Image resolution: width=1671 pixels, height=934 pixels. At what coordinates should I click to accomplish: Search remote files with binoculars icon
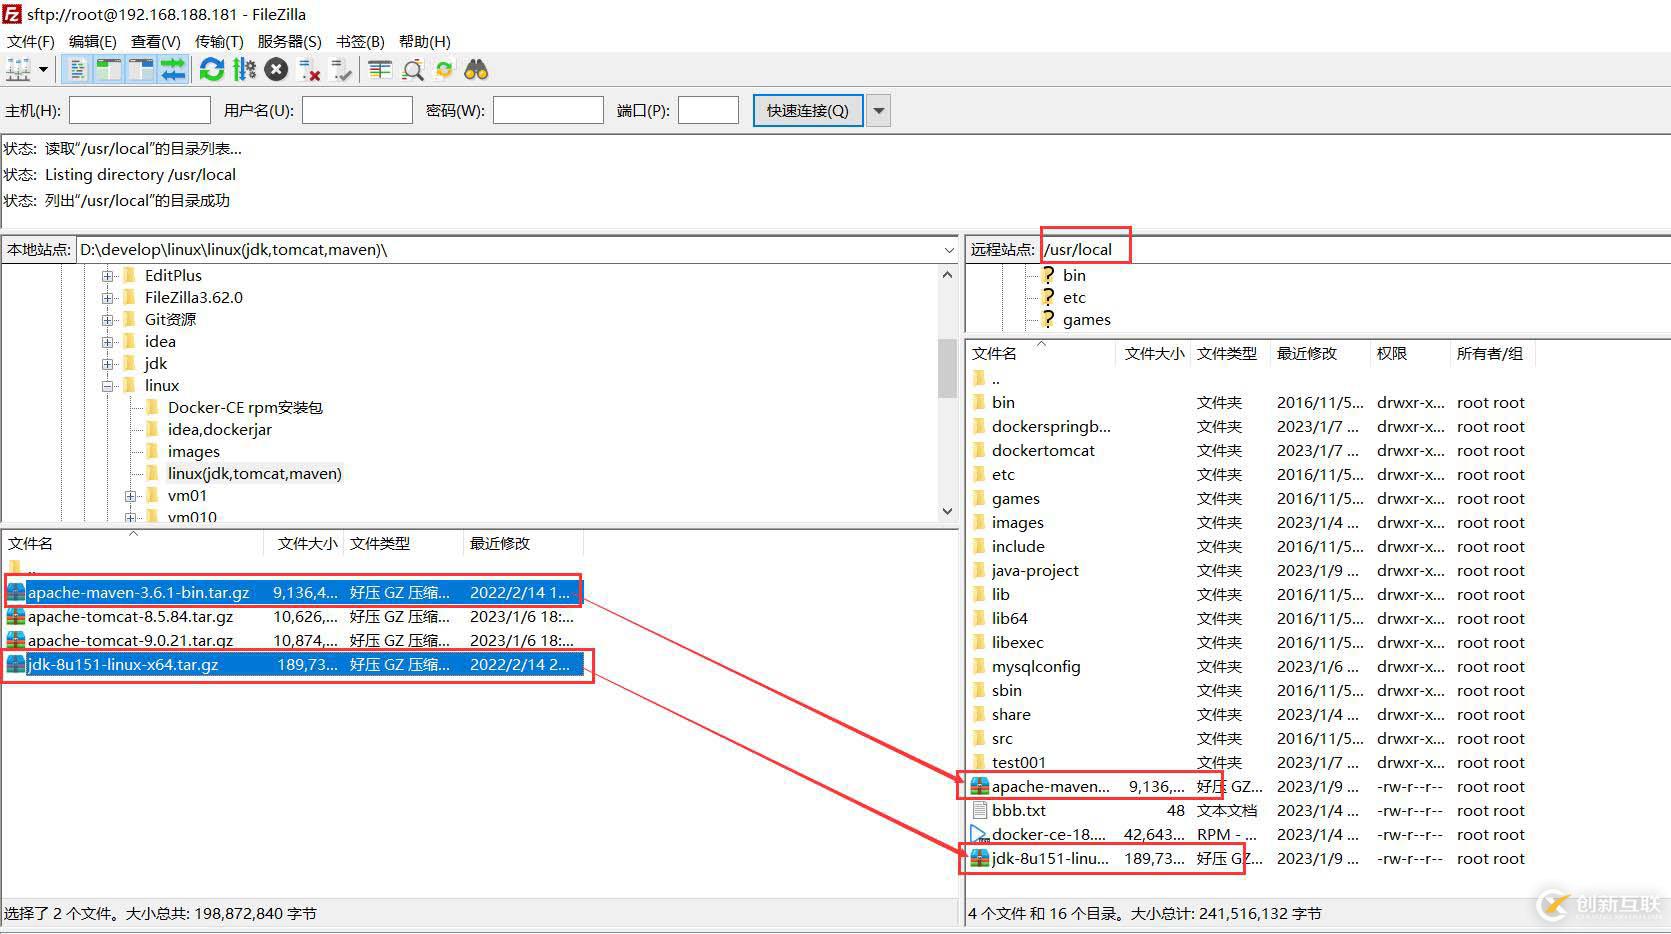(x=476, y=70)
